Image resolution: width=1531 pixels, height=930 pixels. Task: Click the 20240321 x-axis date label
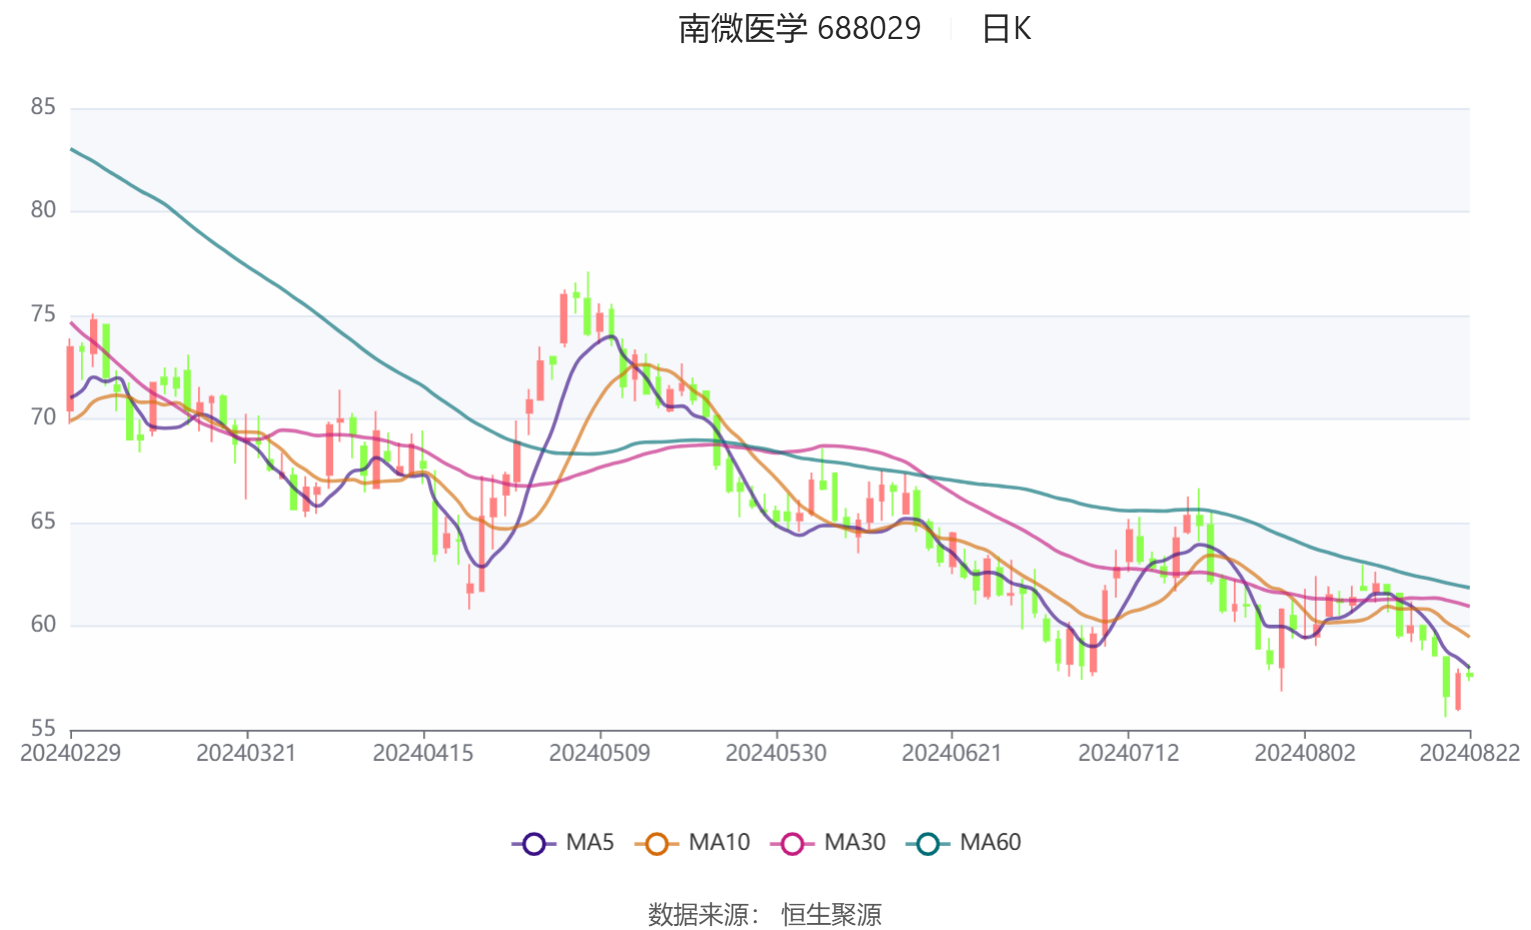pyautogui.click(x=246, y=753)
